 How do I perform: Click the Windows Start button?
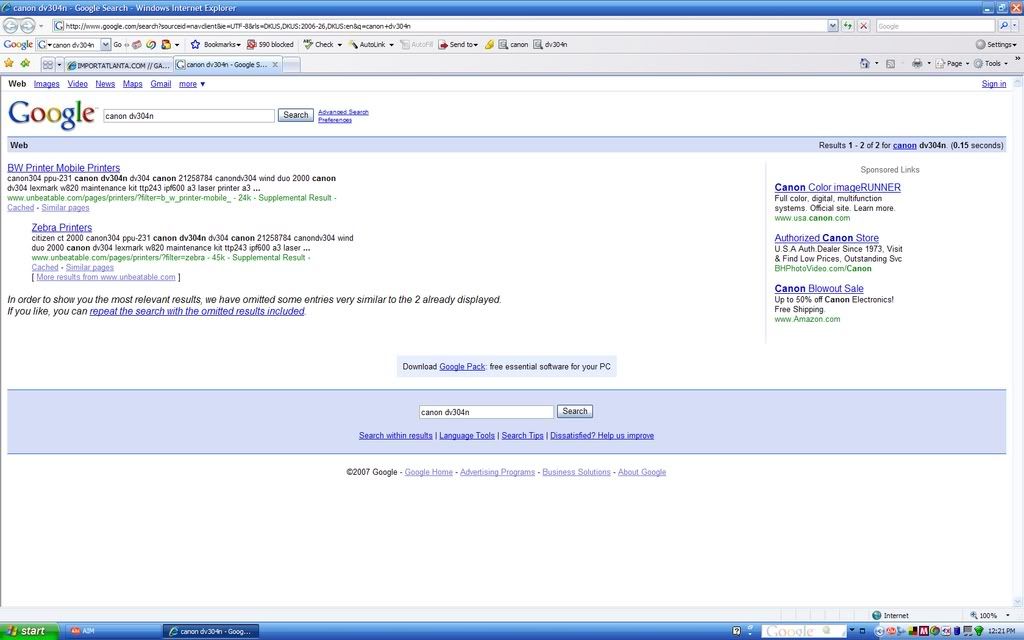(x=27, y=631)
